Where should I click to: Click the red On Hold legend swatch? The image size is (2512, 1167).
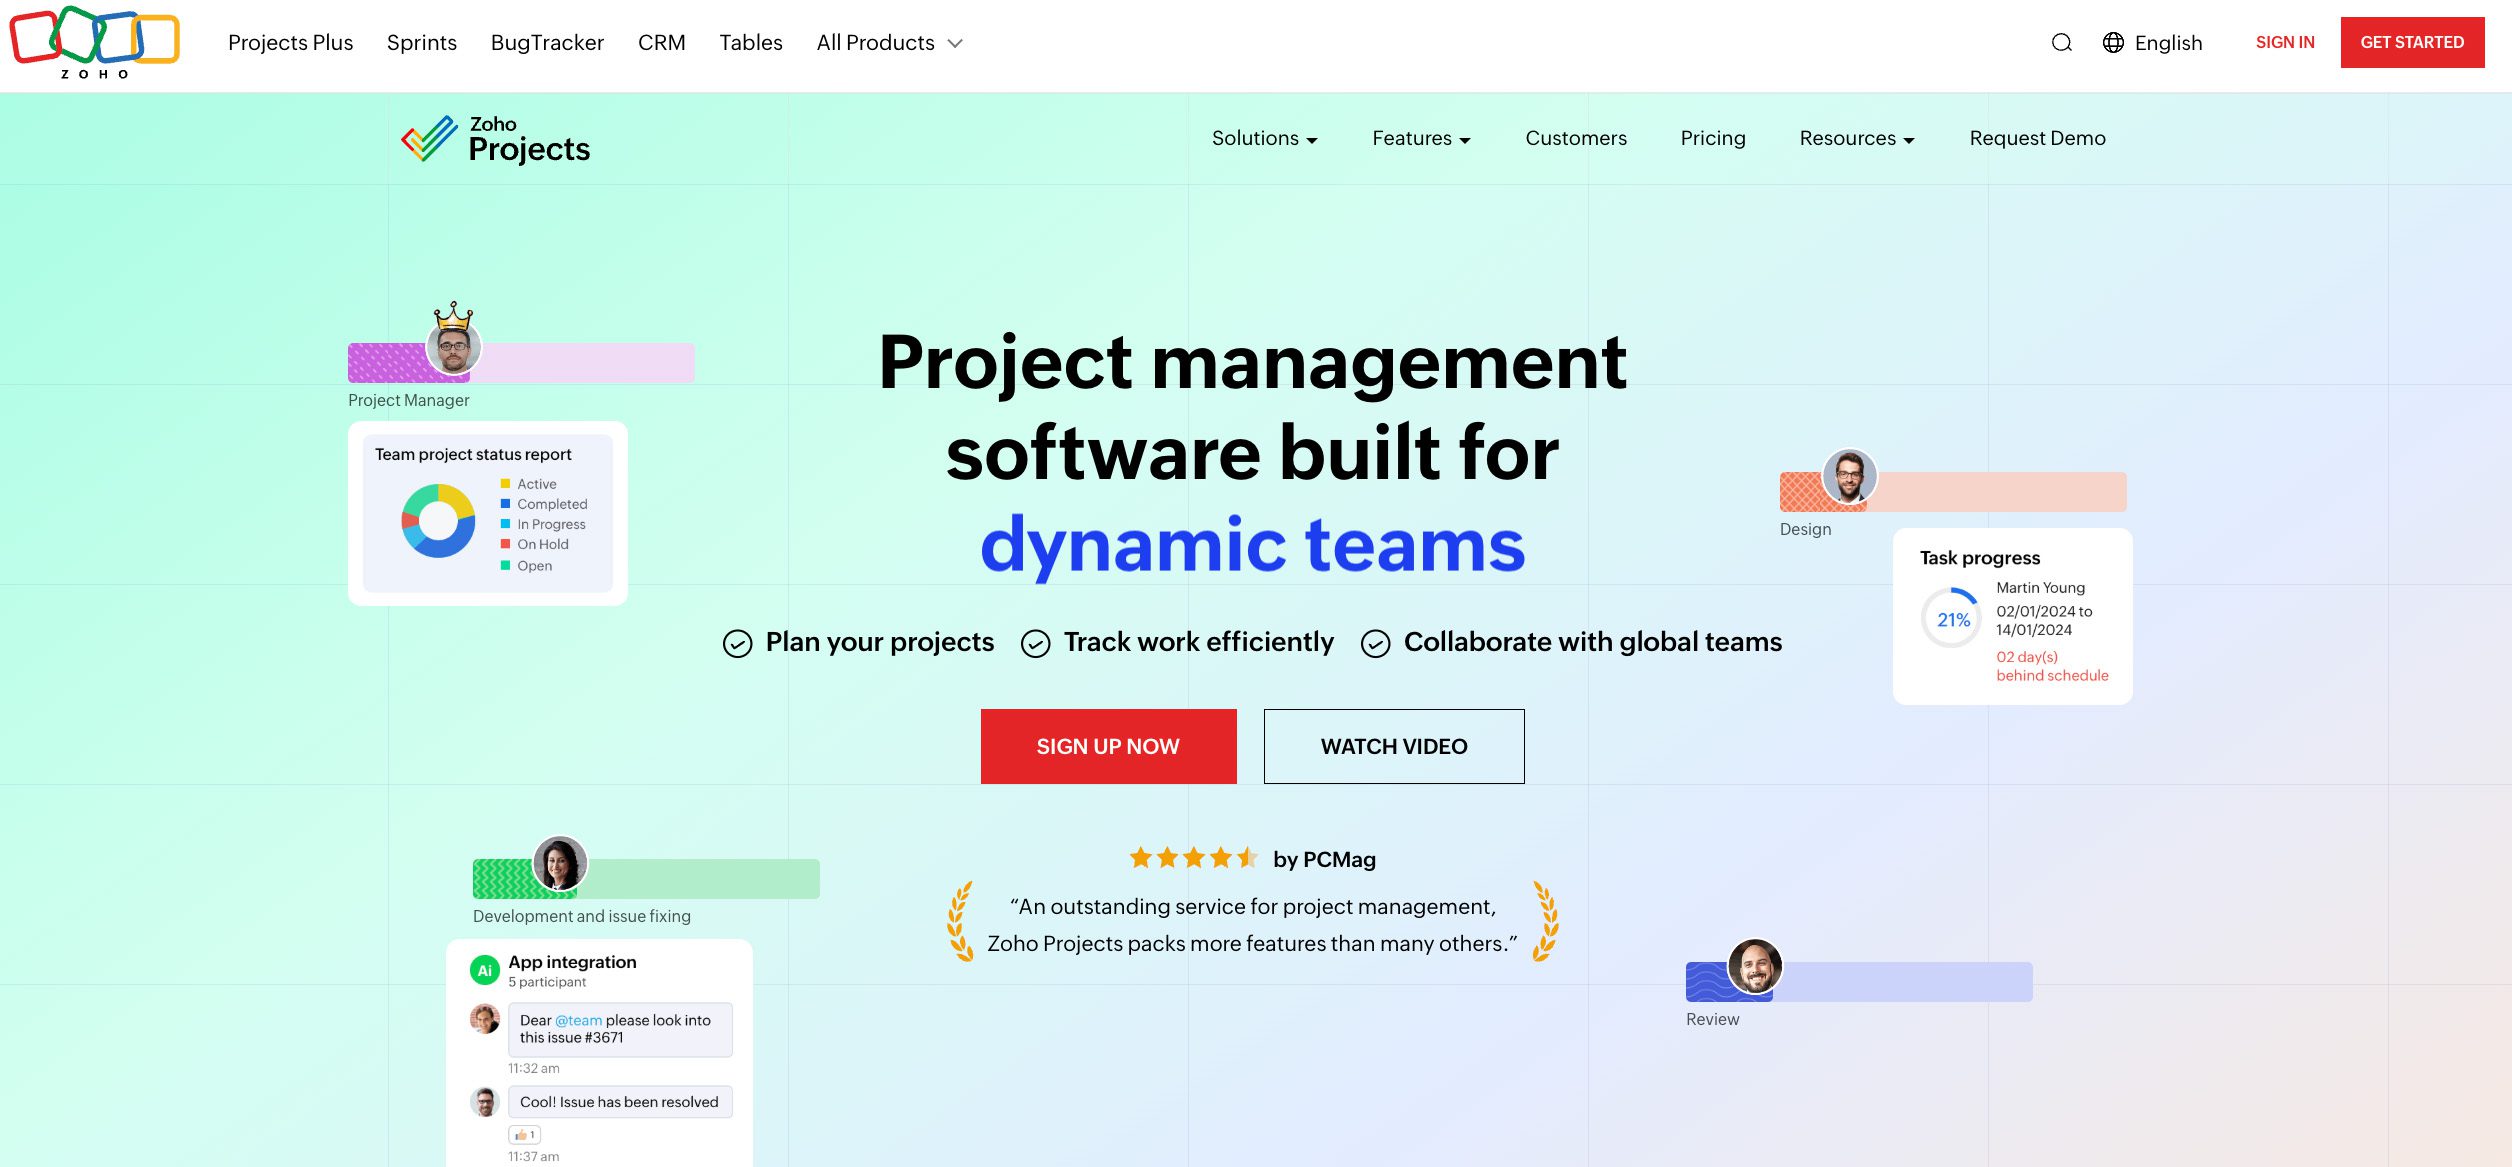point(505,544)
